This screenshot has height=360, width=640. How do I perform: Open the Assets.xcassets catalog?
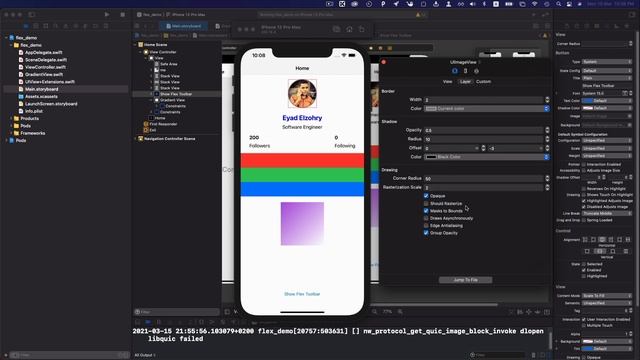(41, 96)
